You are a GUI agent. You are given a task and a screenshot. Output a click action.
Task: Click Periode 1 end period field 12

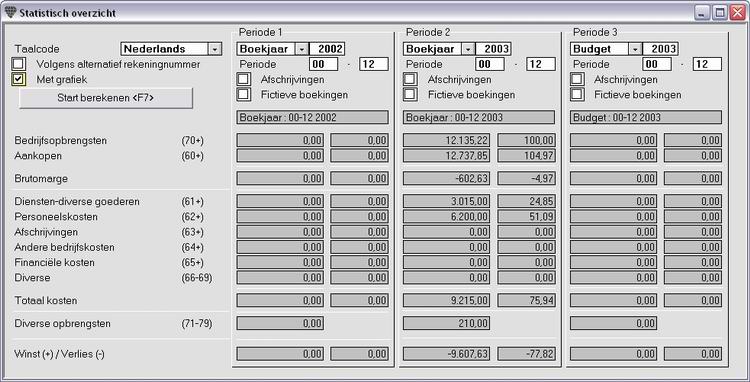point(374,64)
